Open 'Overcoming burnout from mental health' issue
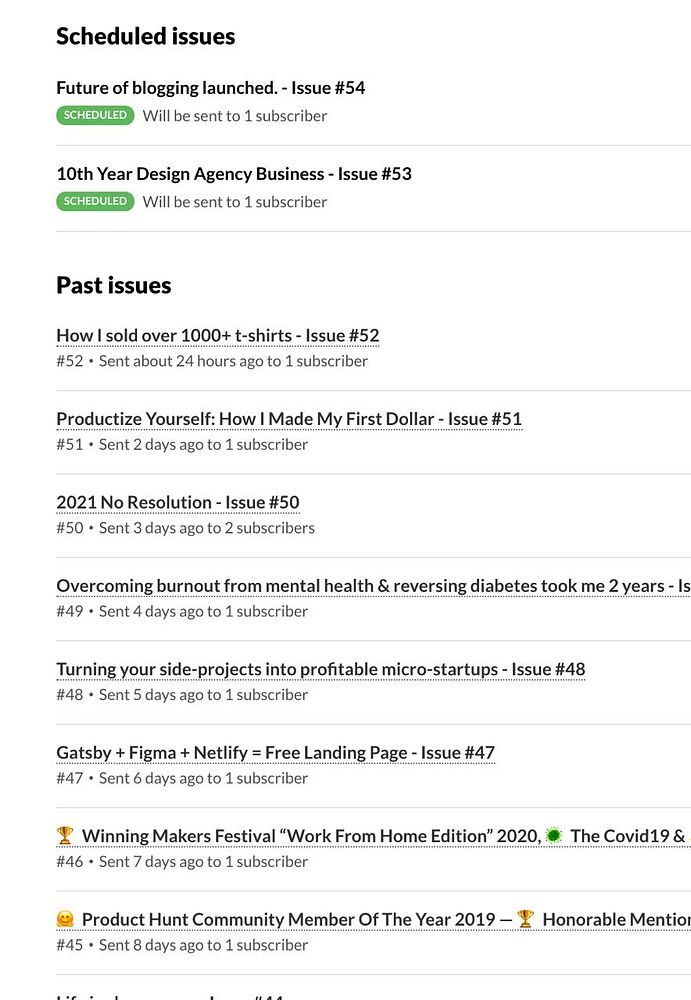691x1000 pixels. coord(373,586)
